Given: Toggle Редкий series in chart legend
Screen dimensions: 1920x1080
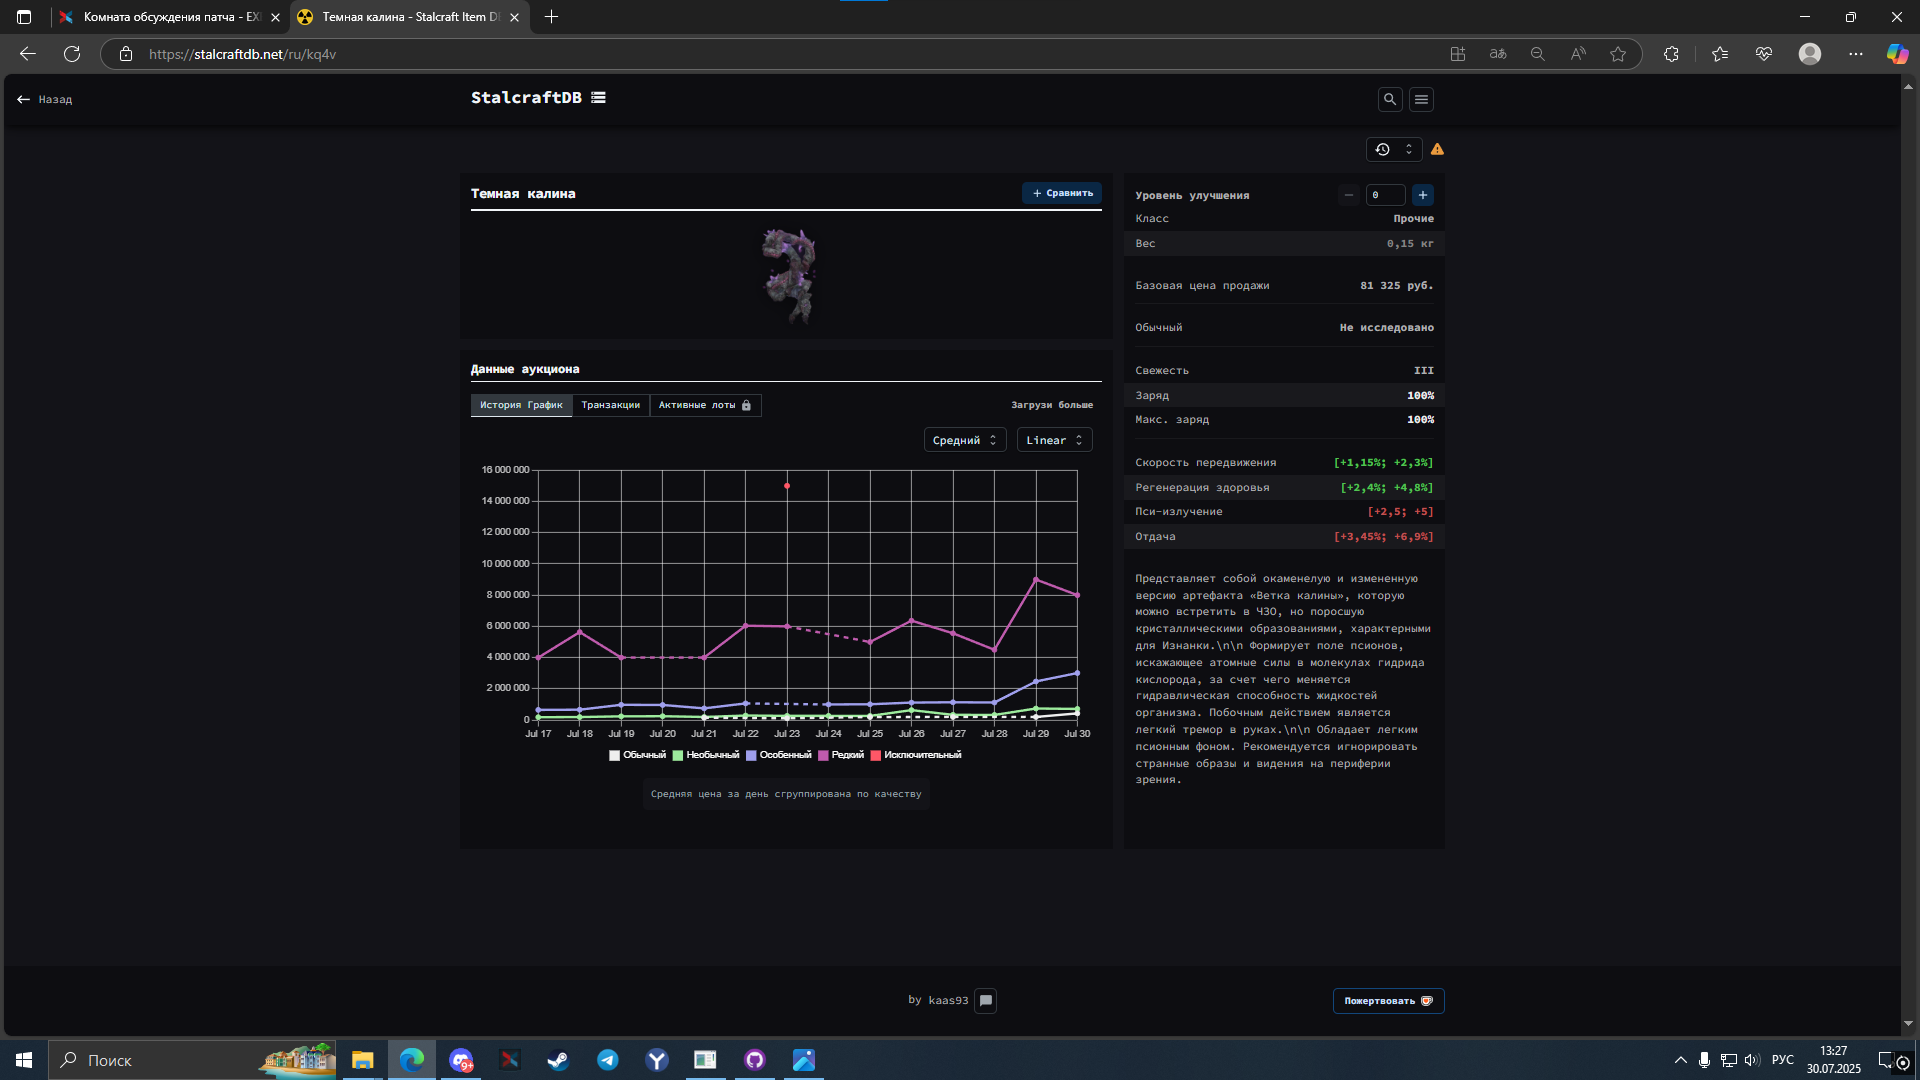Looking at the screenshot, I should pyautogui.click(x=840, y=755).
